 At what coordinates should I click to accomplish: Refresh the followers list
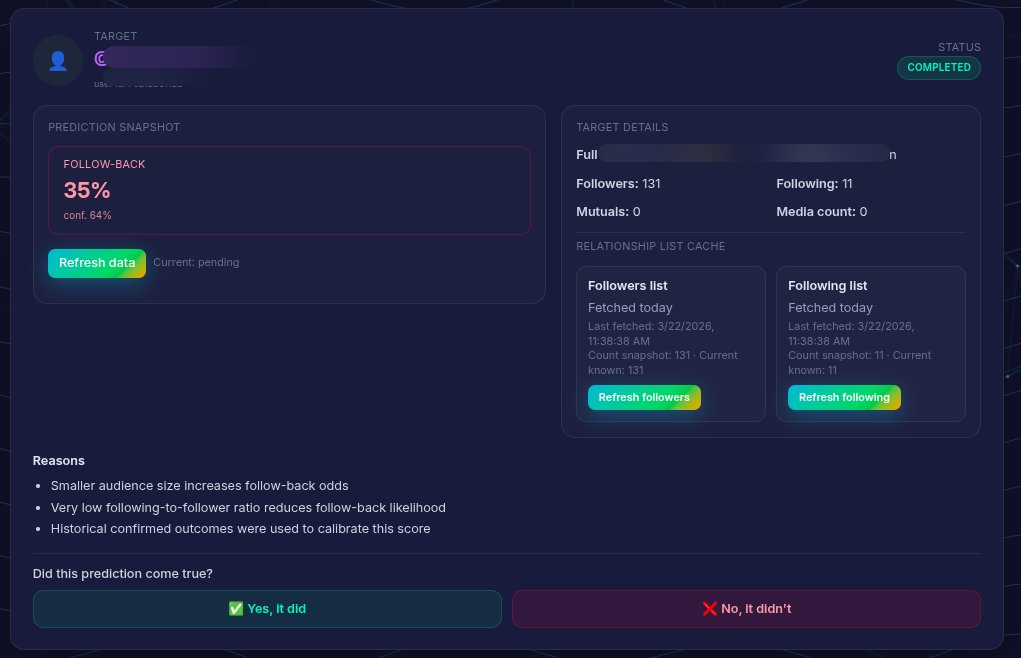[x=644, y=398]
